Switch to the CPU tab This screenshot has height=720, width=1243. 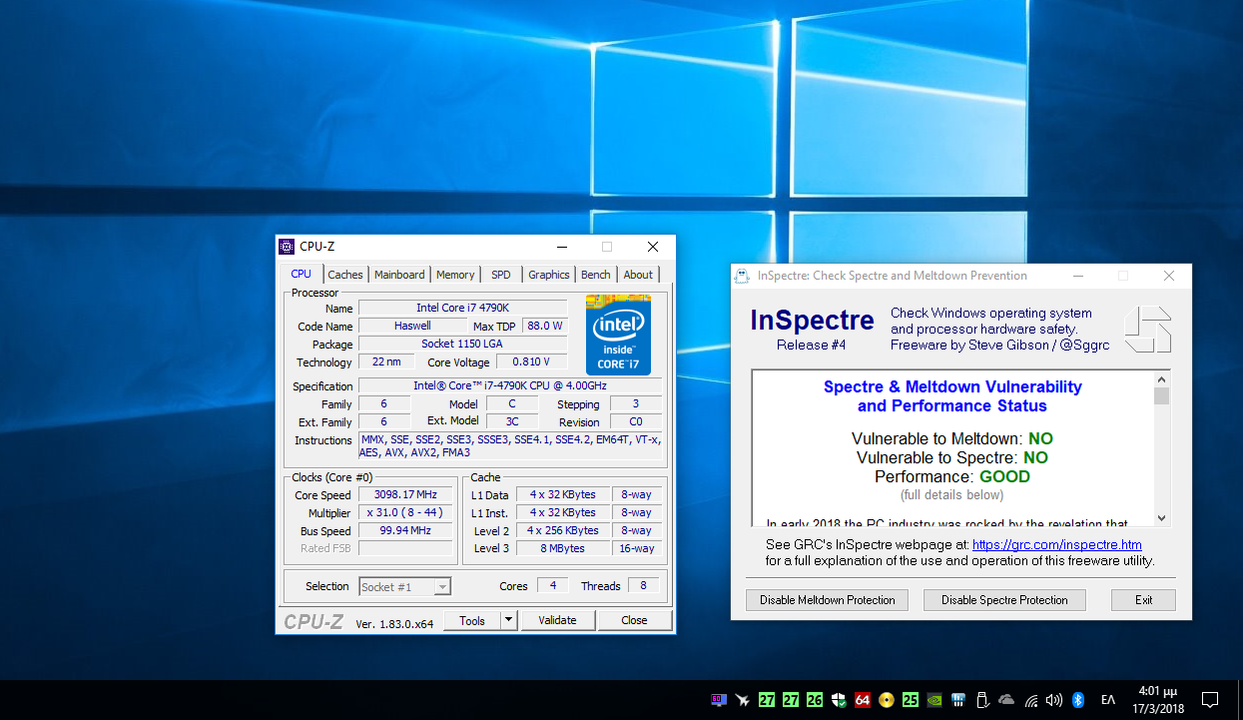pos(301,274)
